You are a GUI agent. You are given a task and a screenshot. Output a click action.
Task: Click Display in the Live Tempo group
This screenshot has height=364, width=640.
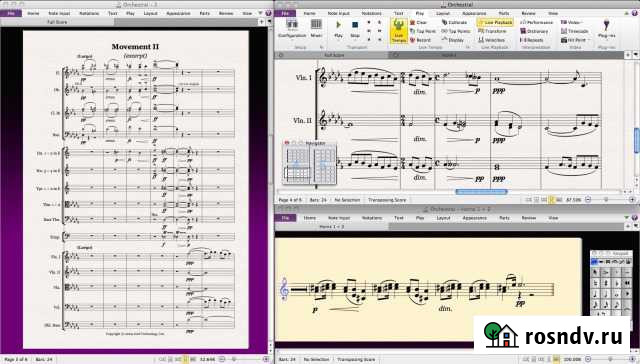453,40
